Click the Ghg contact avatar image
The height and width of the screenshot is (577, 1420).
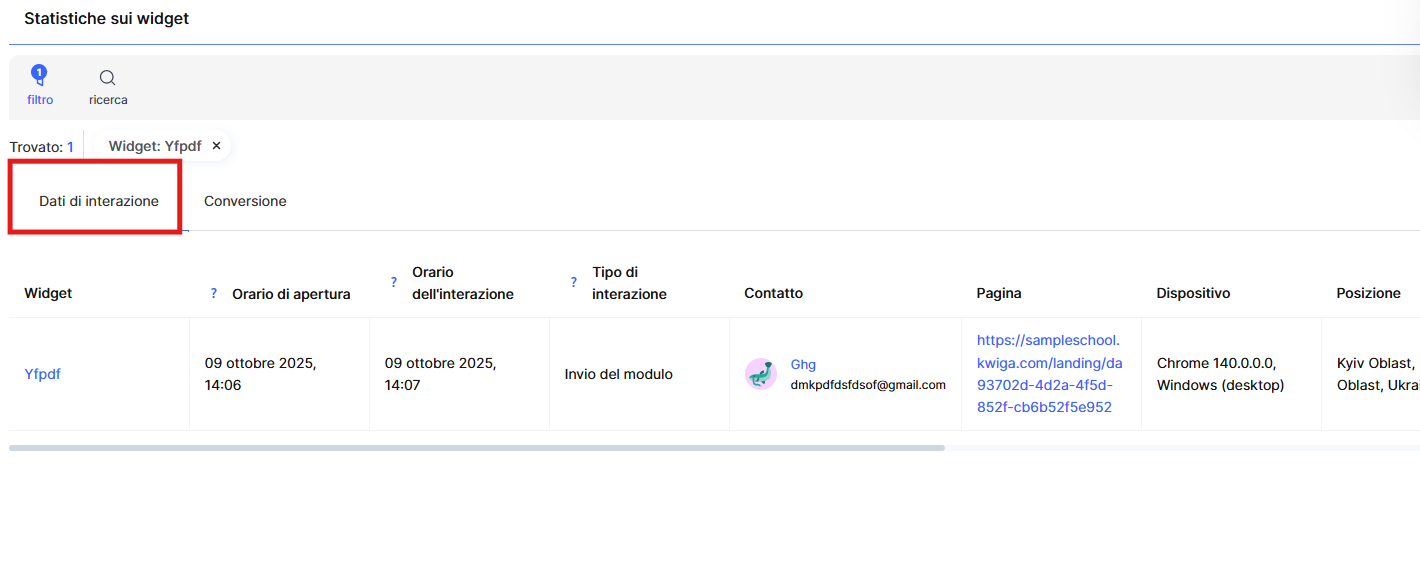[761, 374]
